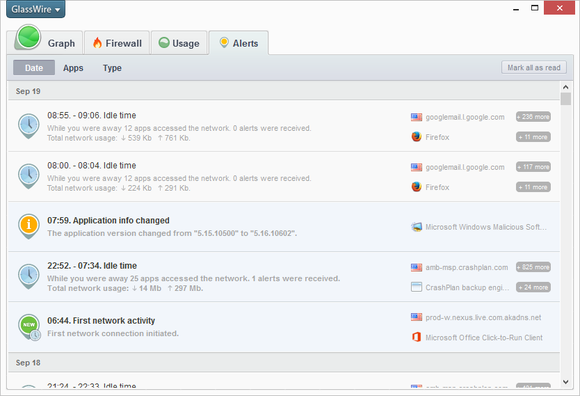Click the flag icon beside amb-msp.crashplan.com
This screenshot has width=580, height=396.
click(x=417, y=267)
